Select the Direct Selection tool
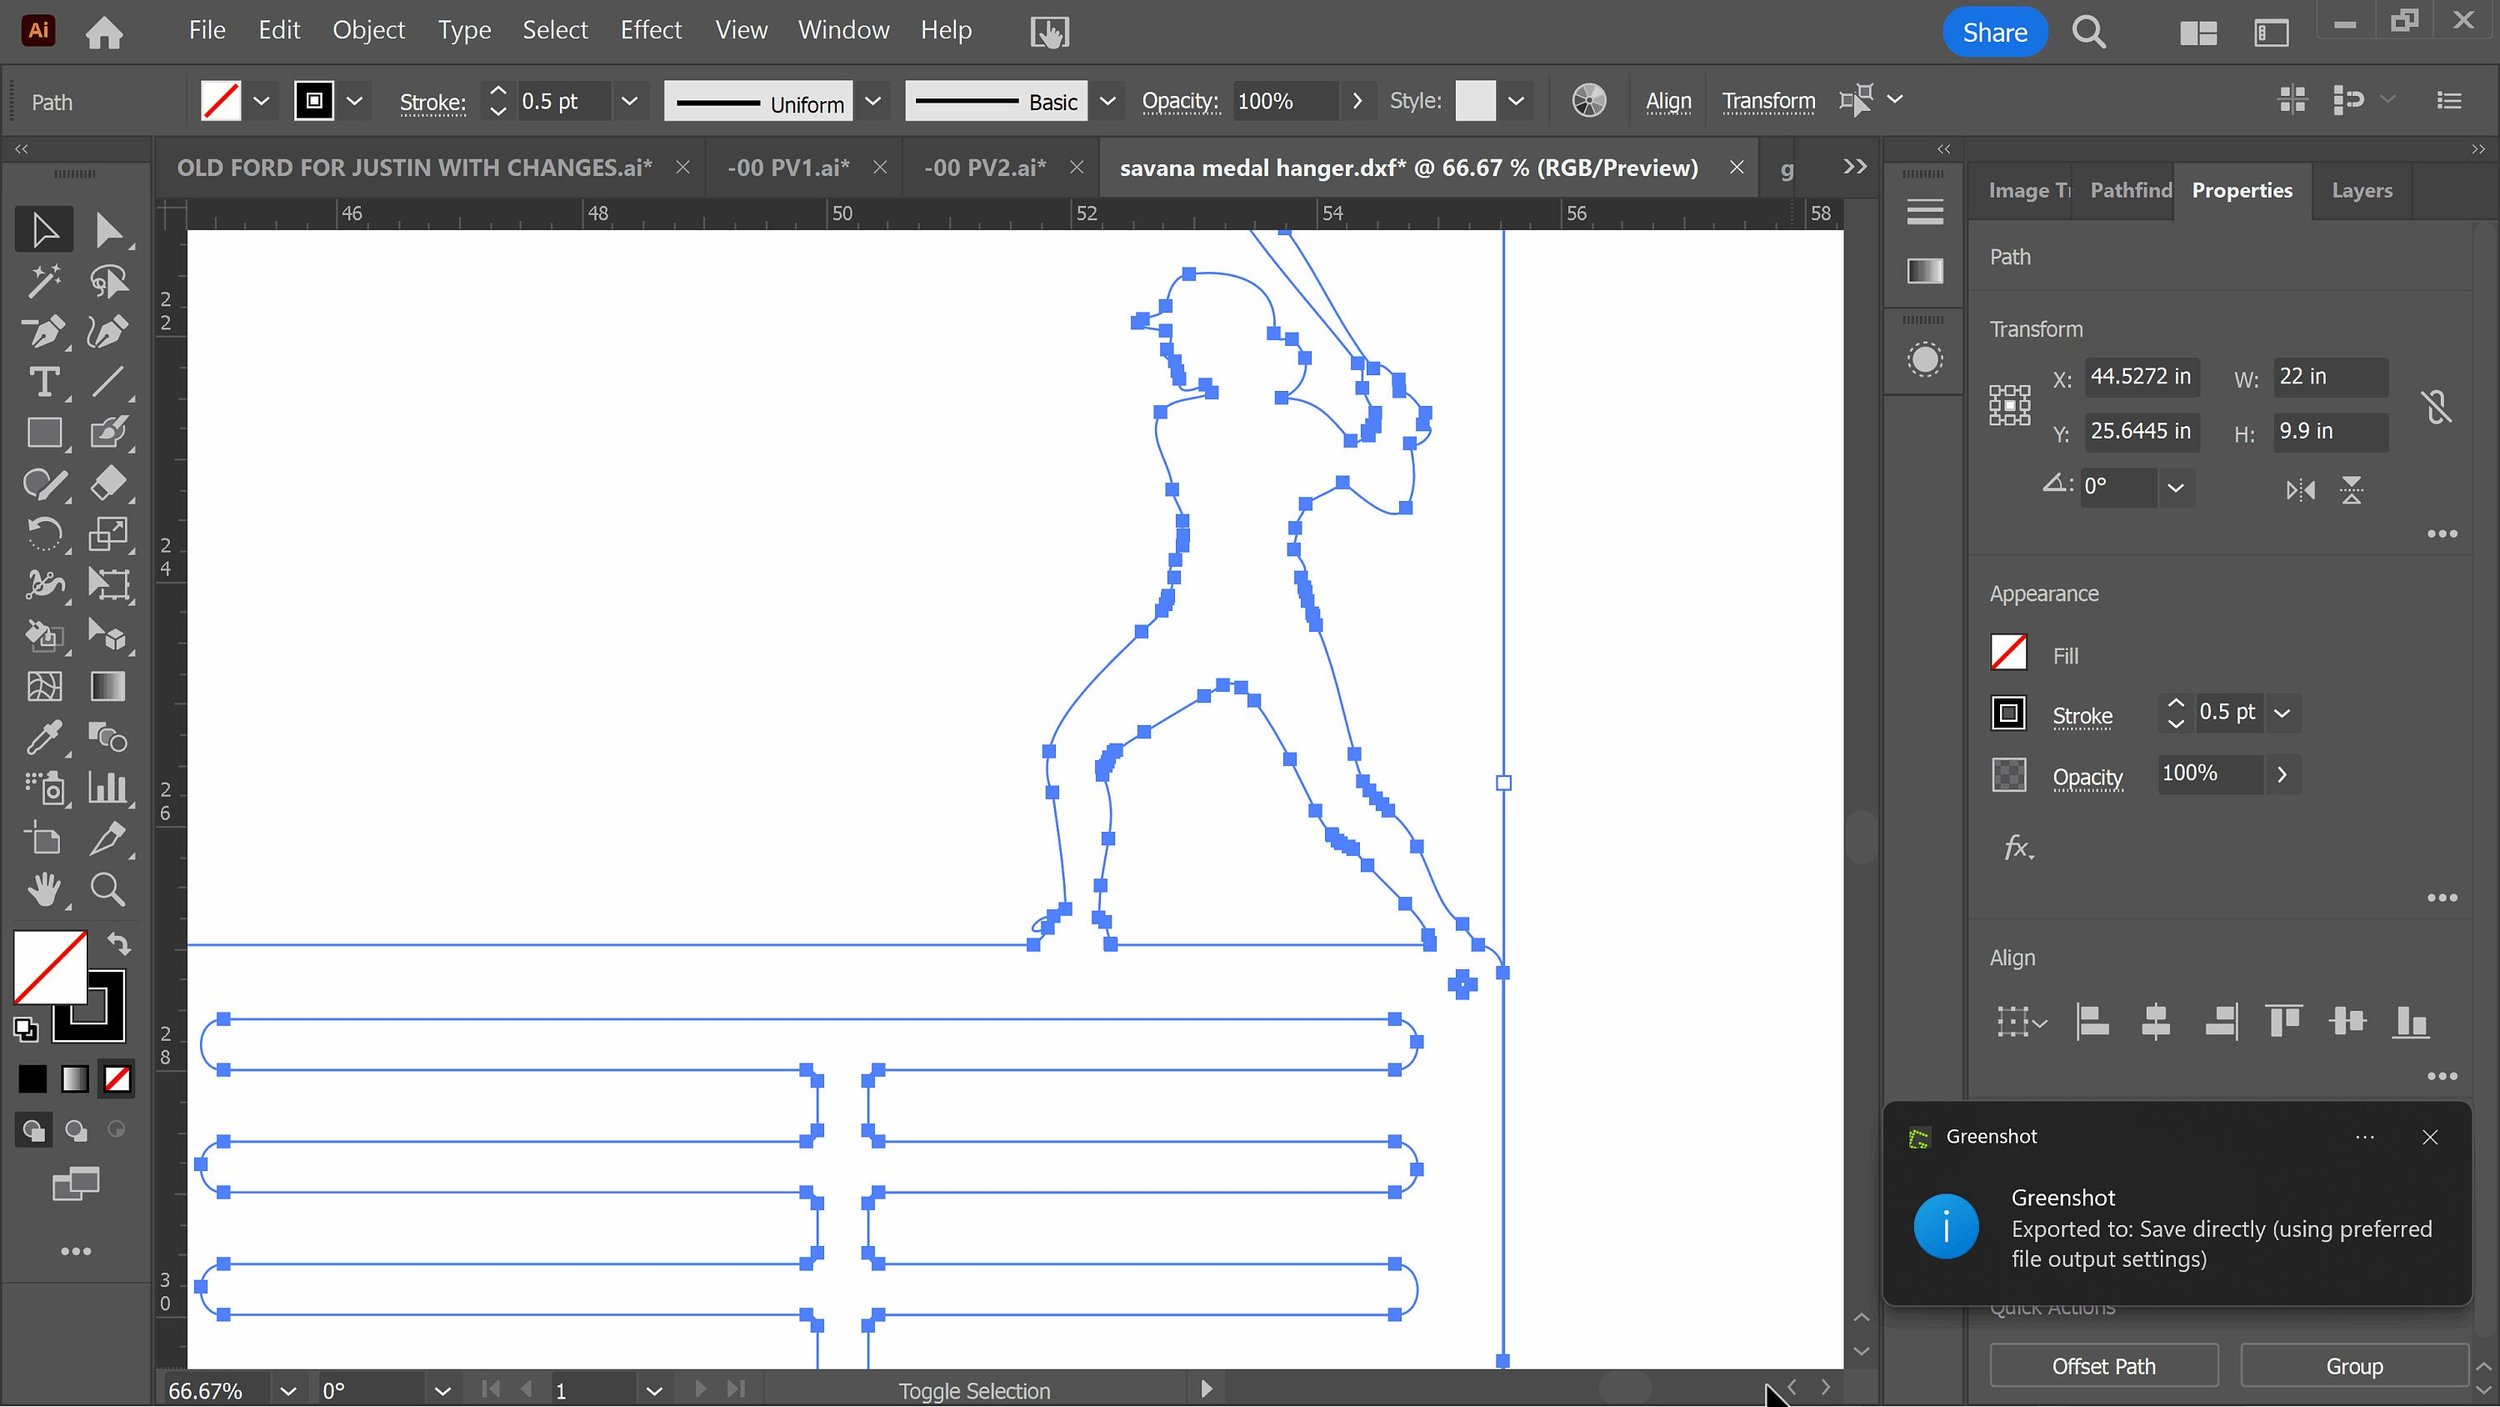This screenshot has height=1407, width=2500. (107, 230)
